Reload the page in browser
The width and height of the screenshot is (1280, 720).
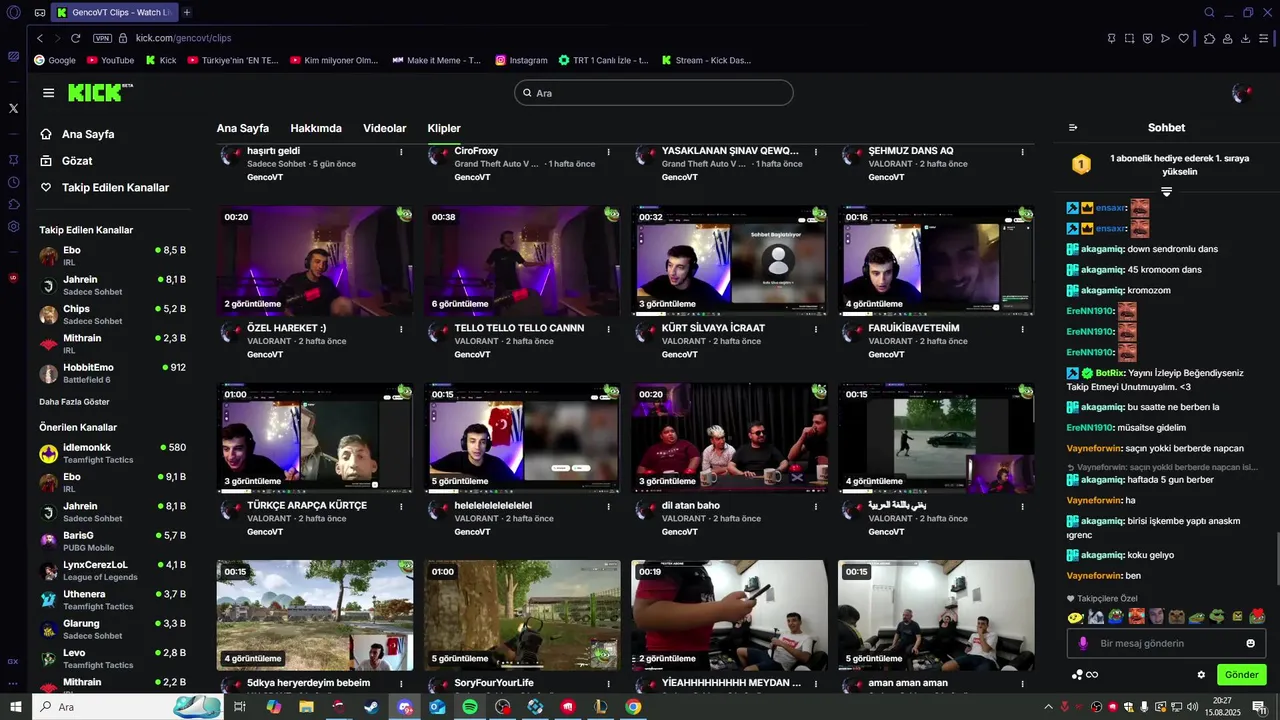point(76,38)
